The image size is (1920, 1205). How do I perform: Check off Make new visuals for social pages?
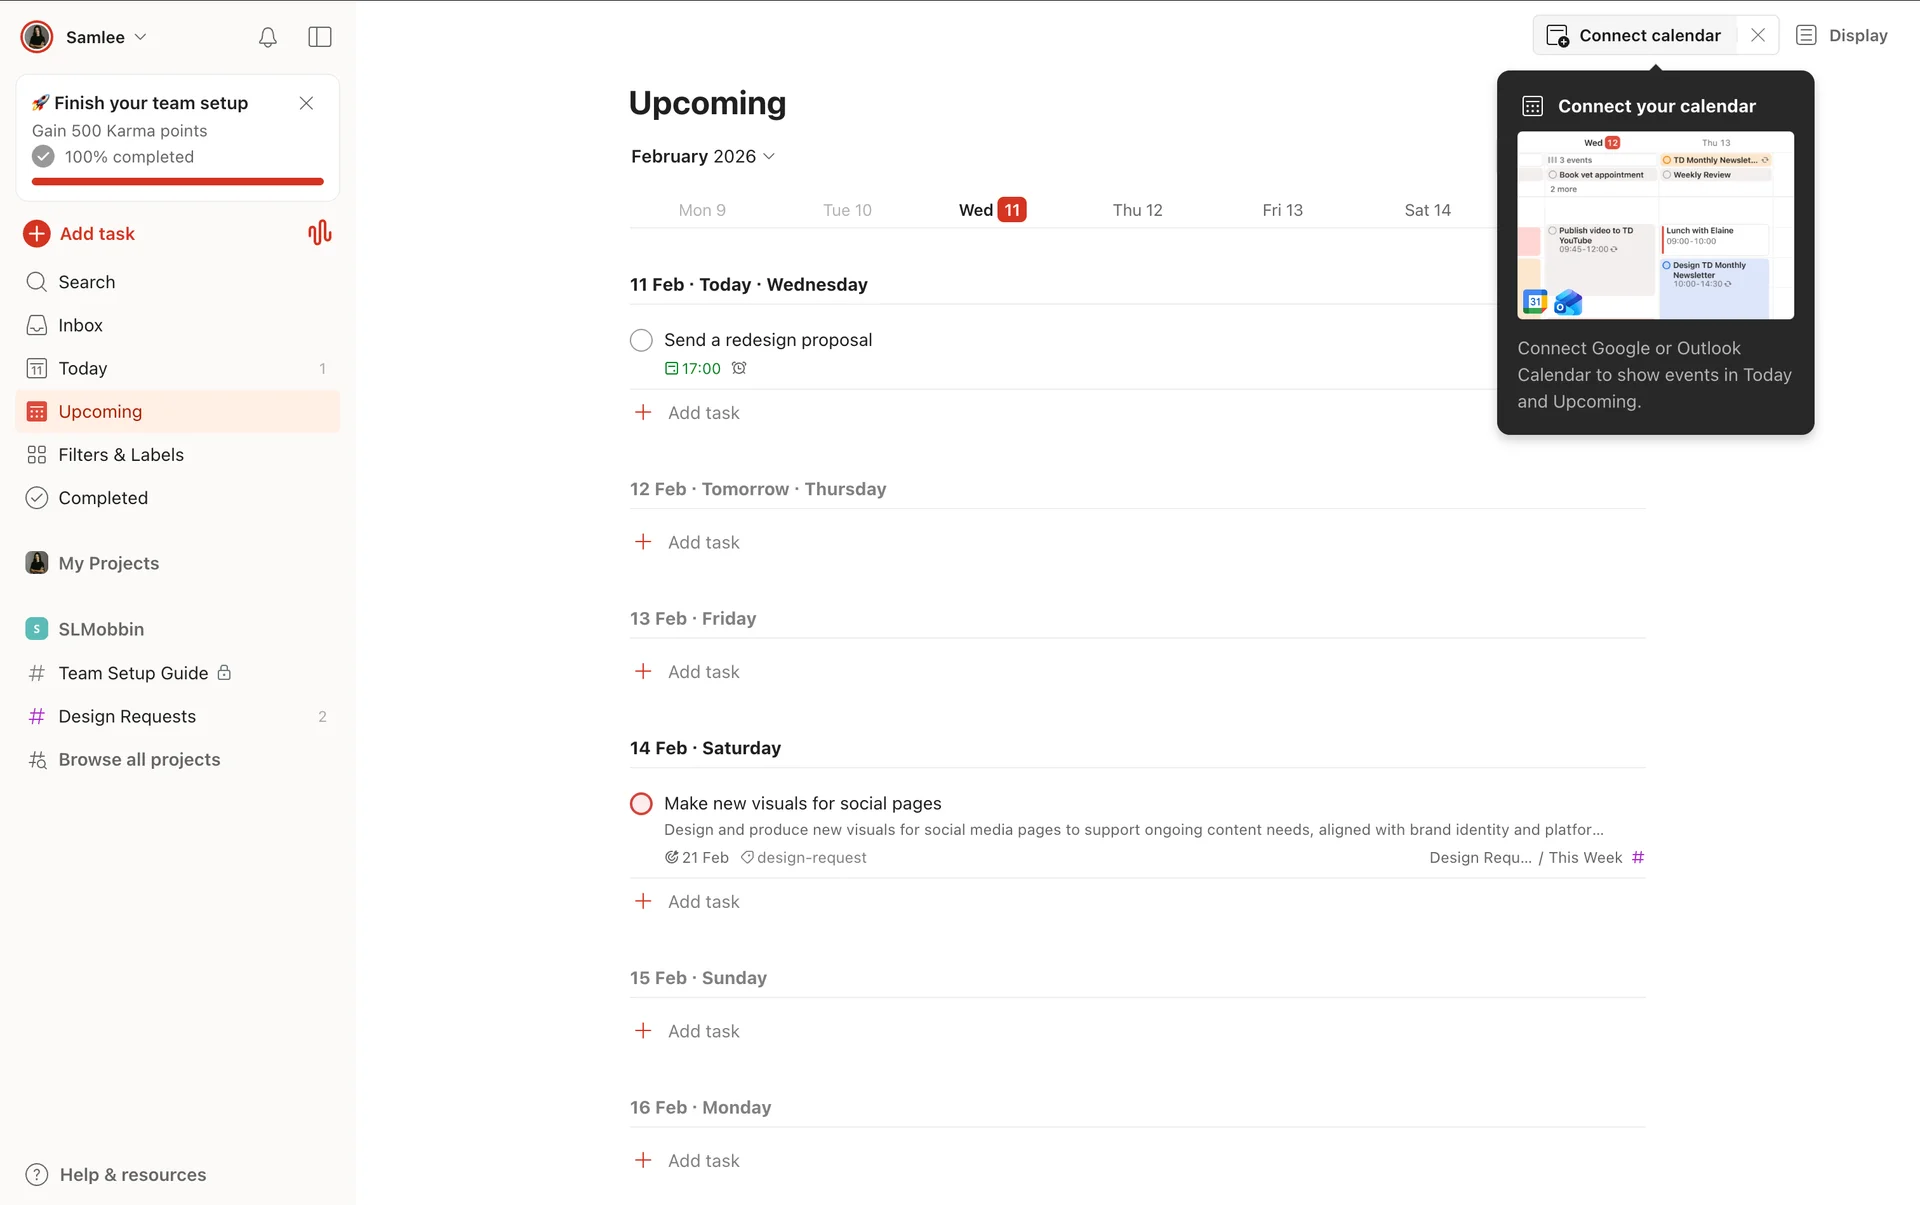[x=641, y=804]
